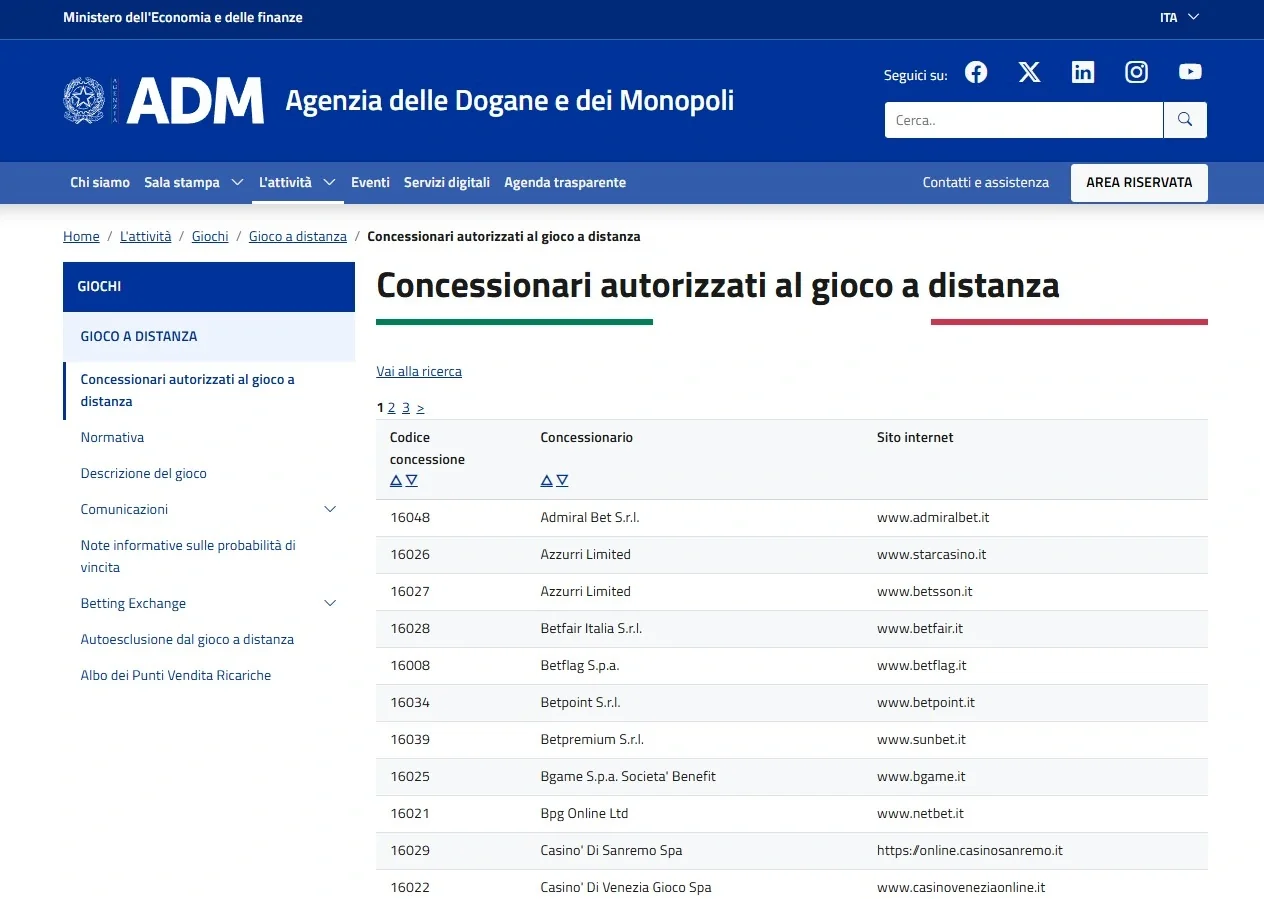Open the Instagram social icon
This screenshot has height=899, width=1264.
tap(1137, 72)
